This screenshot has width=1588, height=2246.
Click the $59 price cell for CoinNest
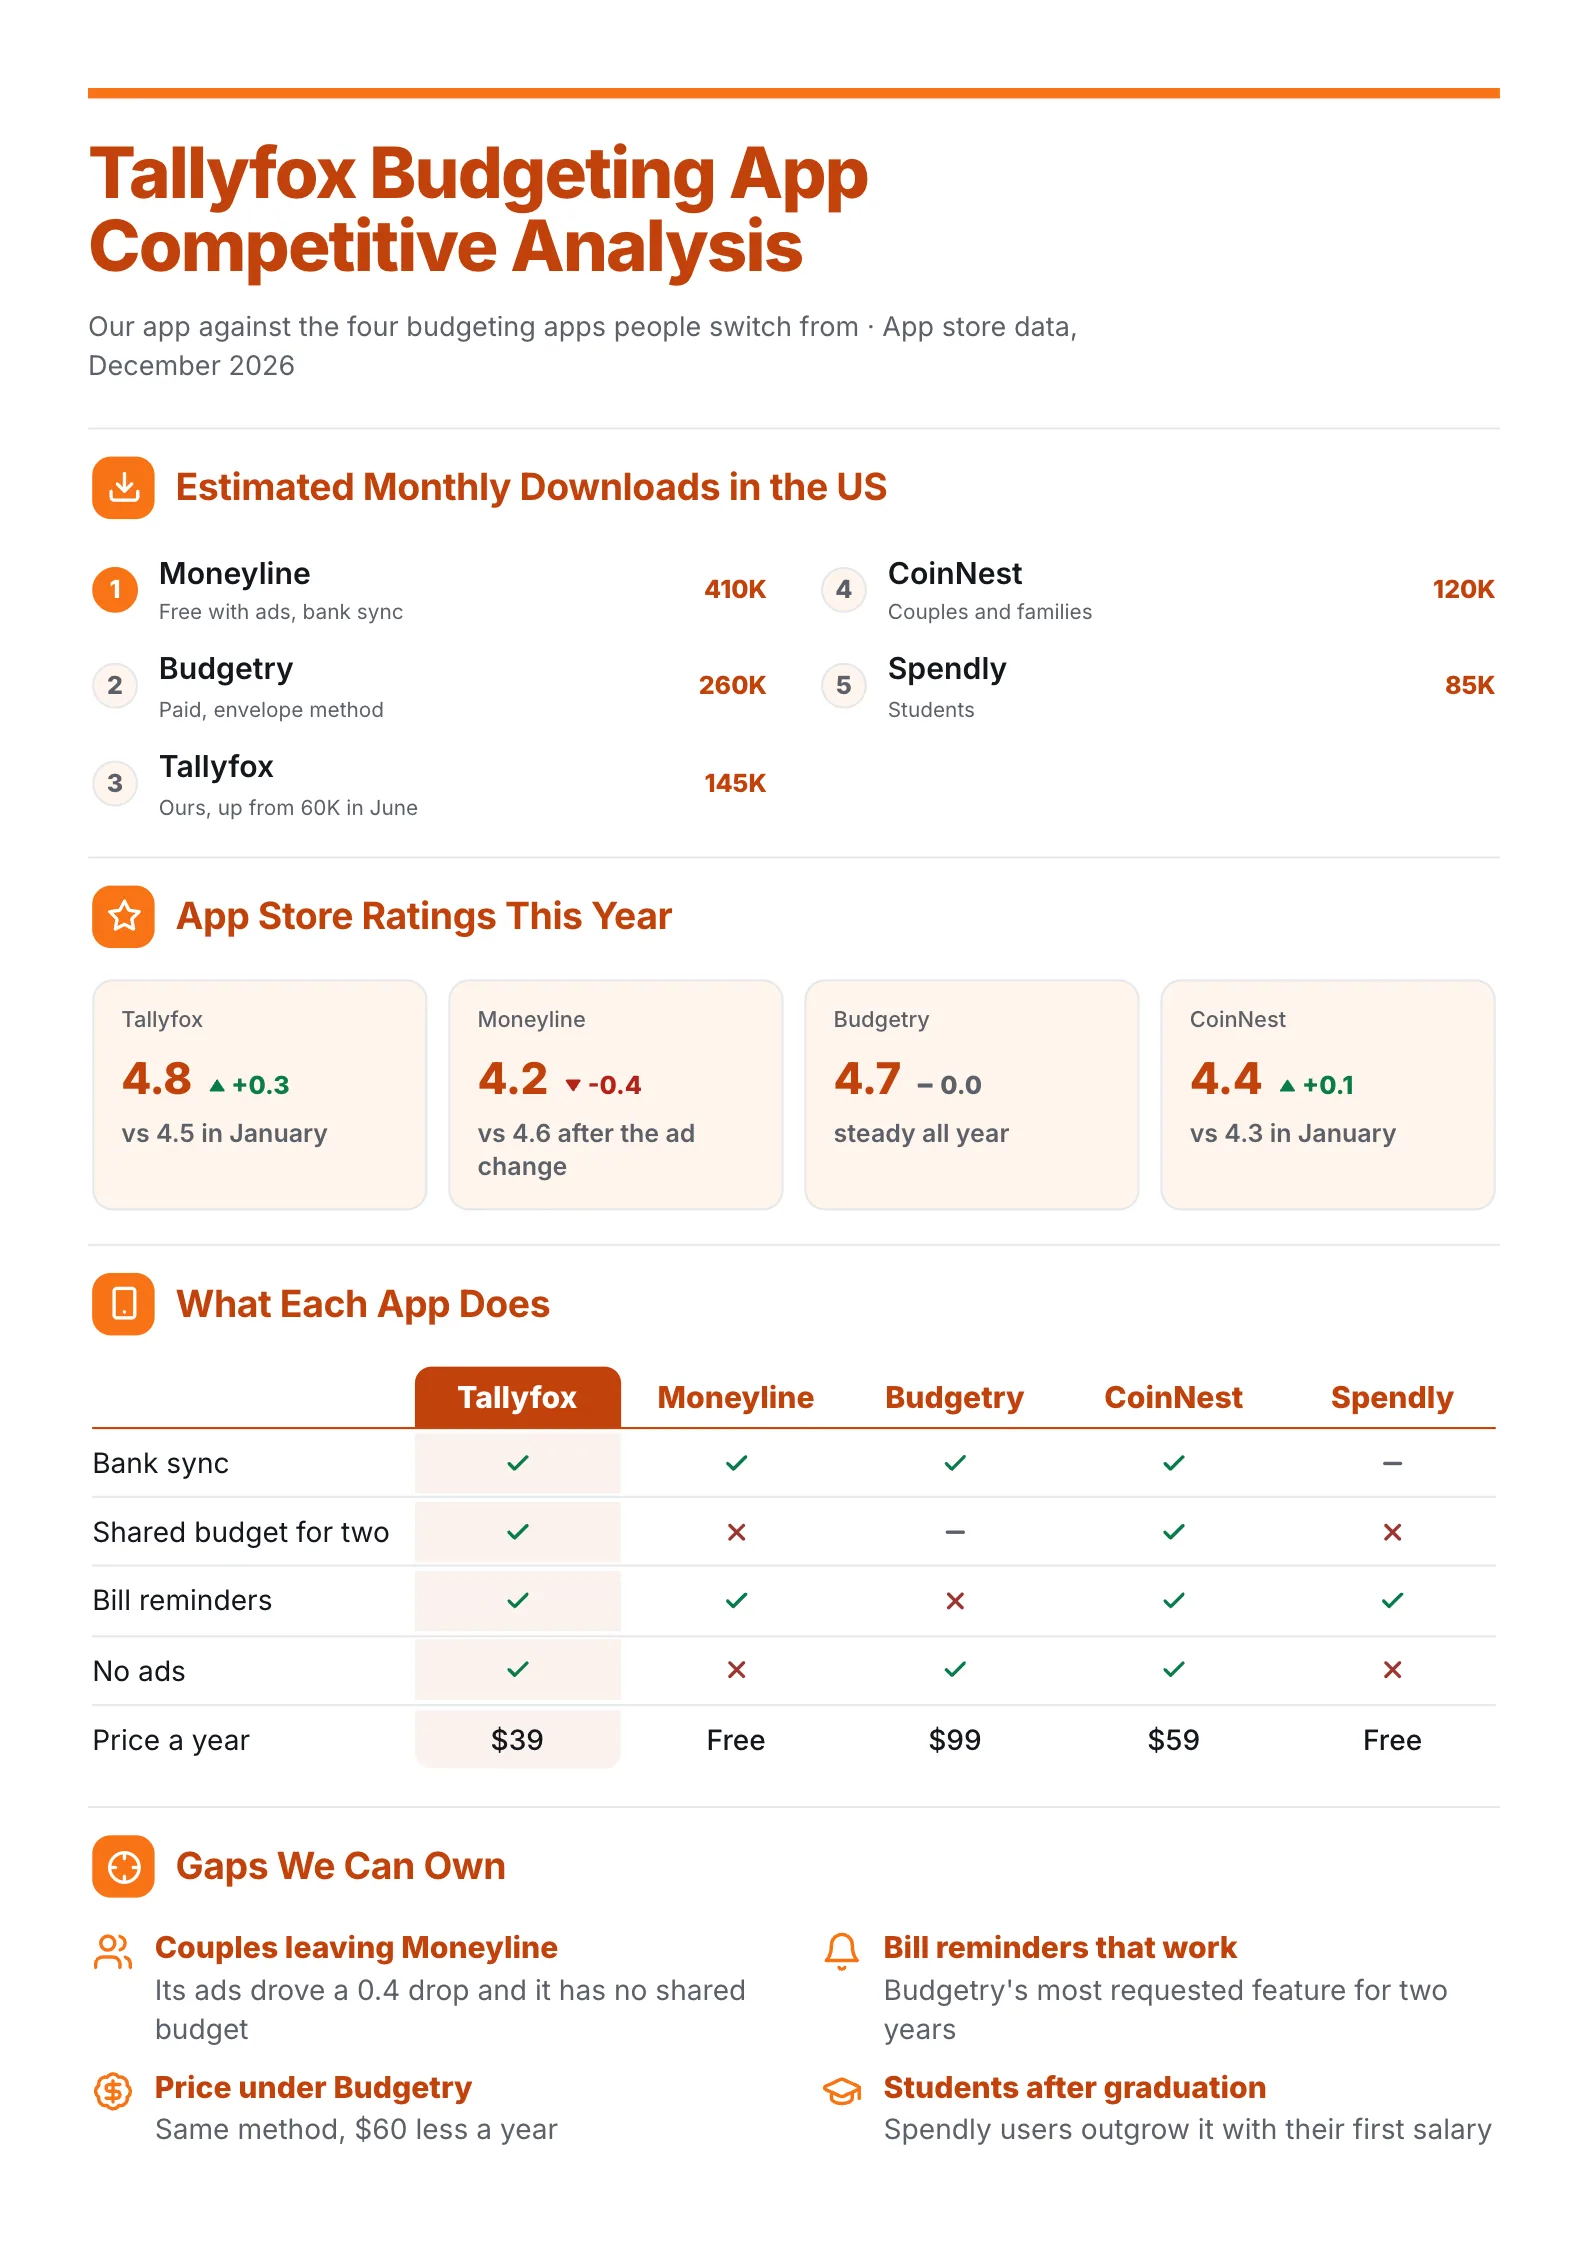click(x=1174, y=1740)
